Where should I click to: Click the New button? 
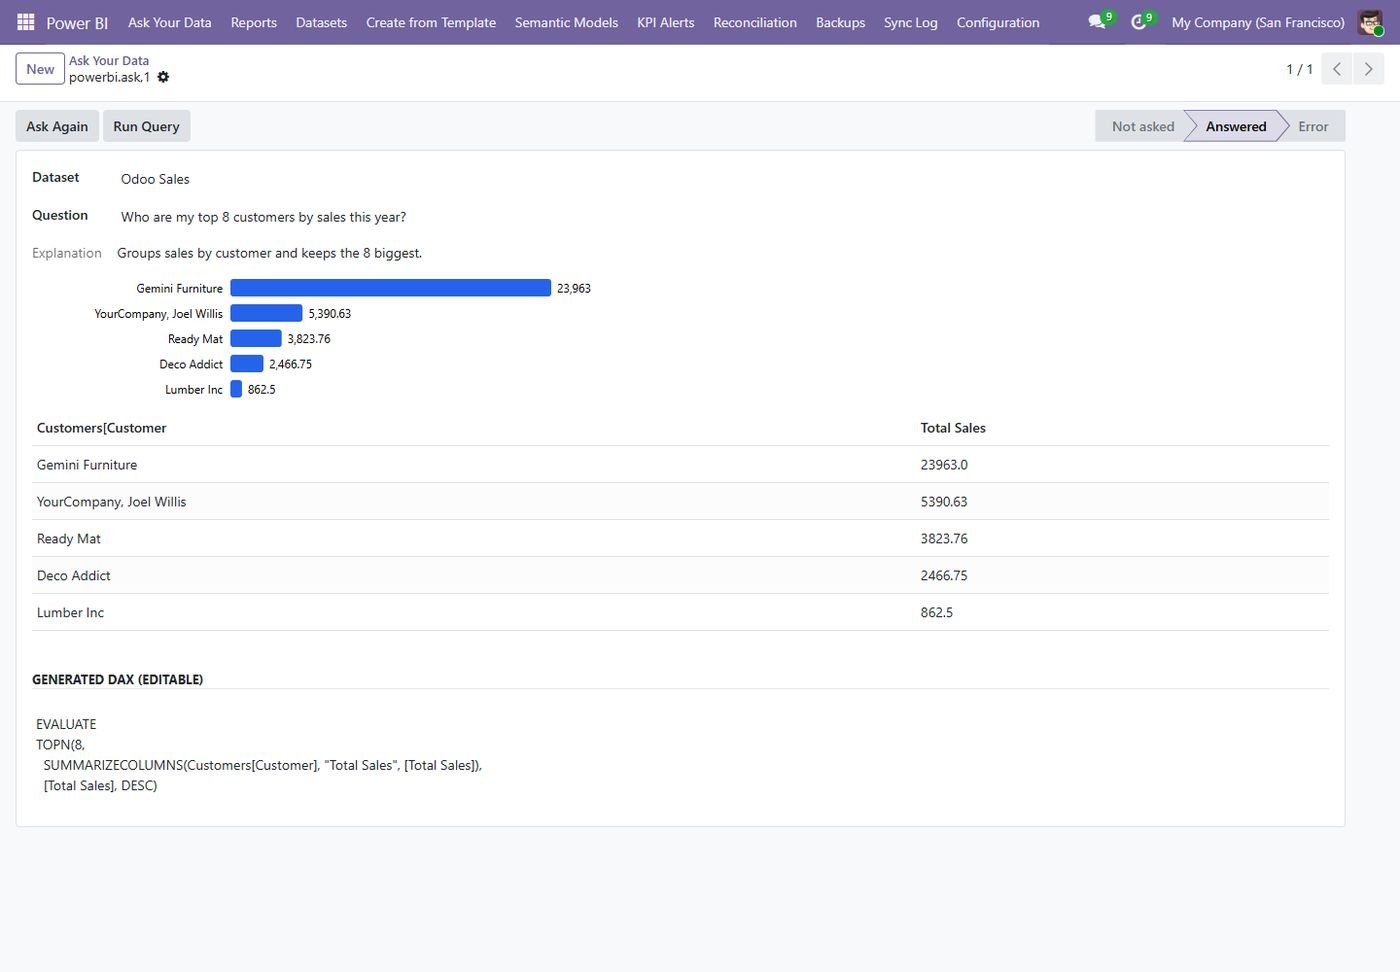[40, 69]
